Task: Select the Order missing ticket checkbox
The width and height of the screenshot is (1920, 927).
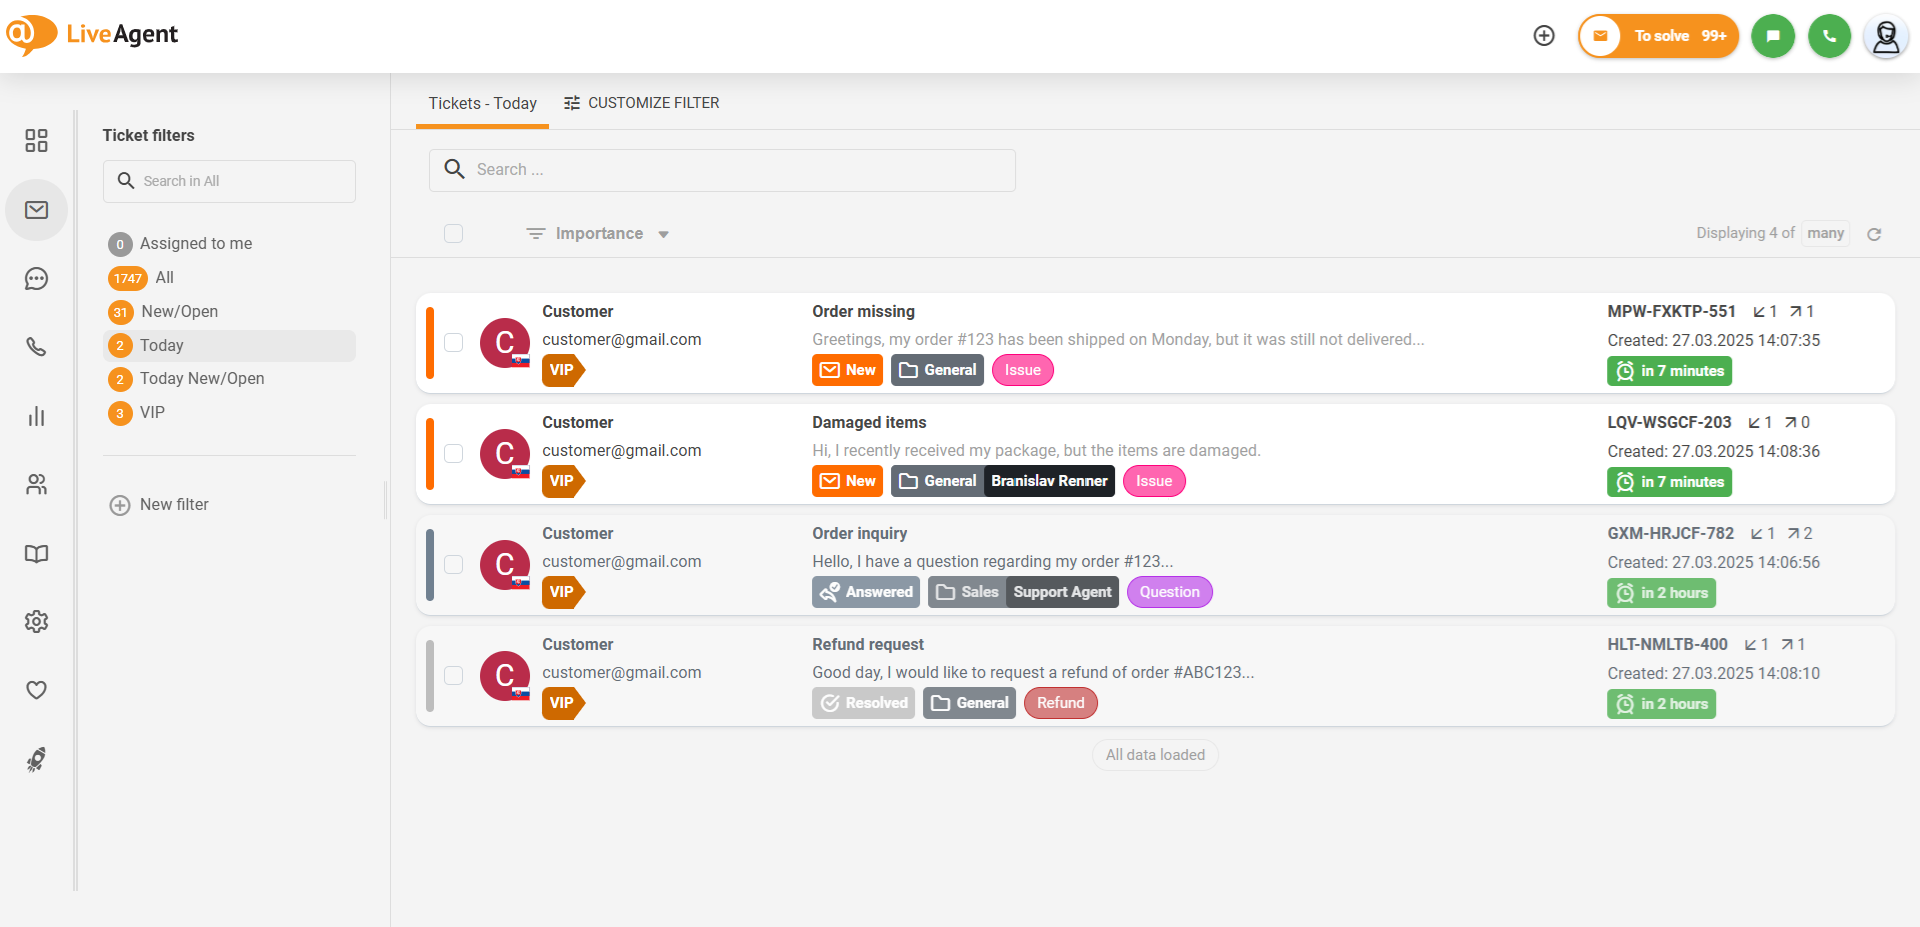Action: (x=454, y=342)
